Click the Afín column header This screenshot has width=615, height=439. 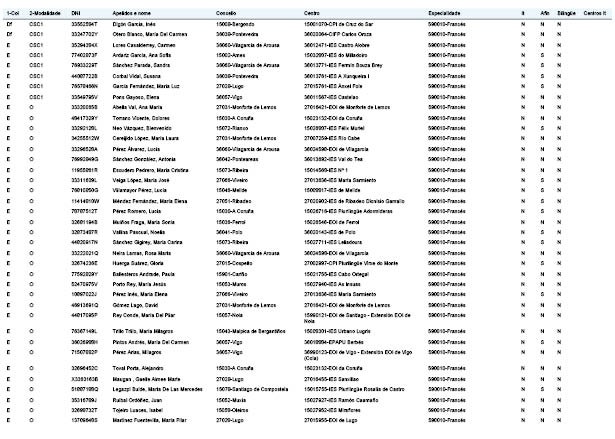pyautogui.click(x=544, y=13)
